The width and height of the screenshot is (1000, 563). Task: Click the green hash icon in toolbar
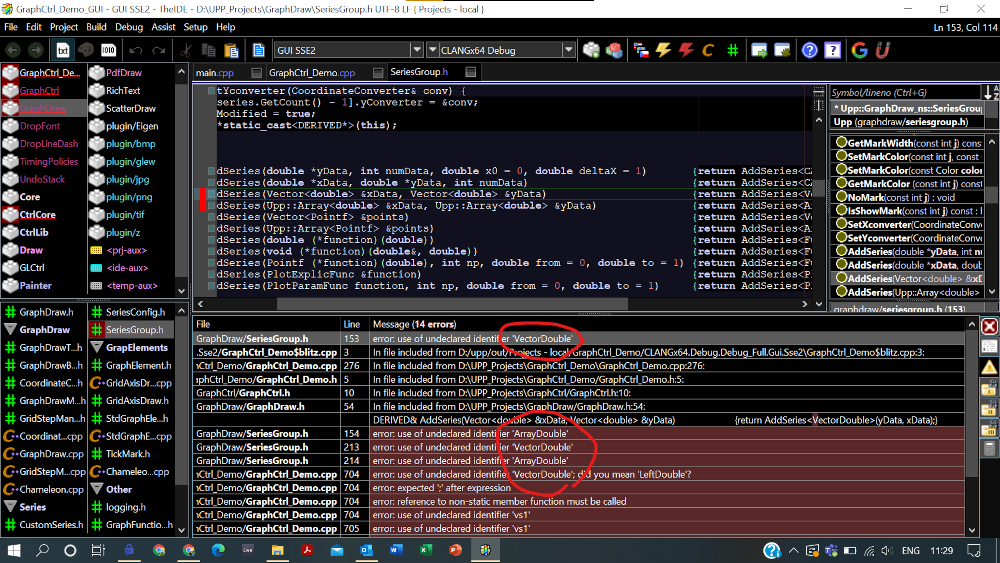point(733,49)
